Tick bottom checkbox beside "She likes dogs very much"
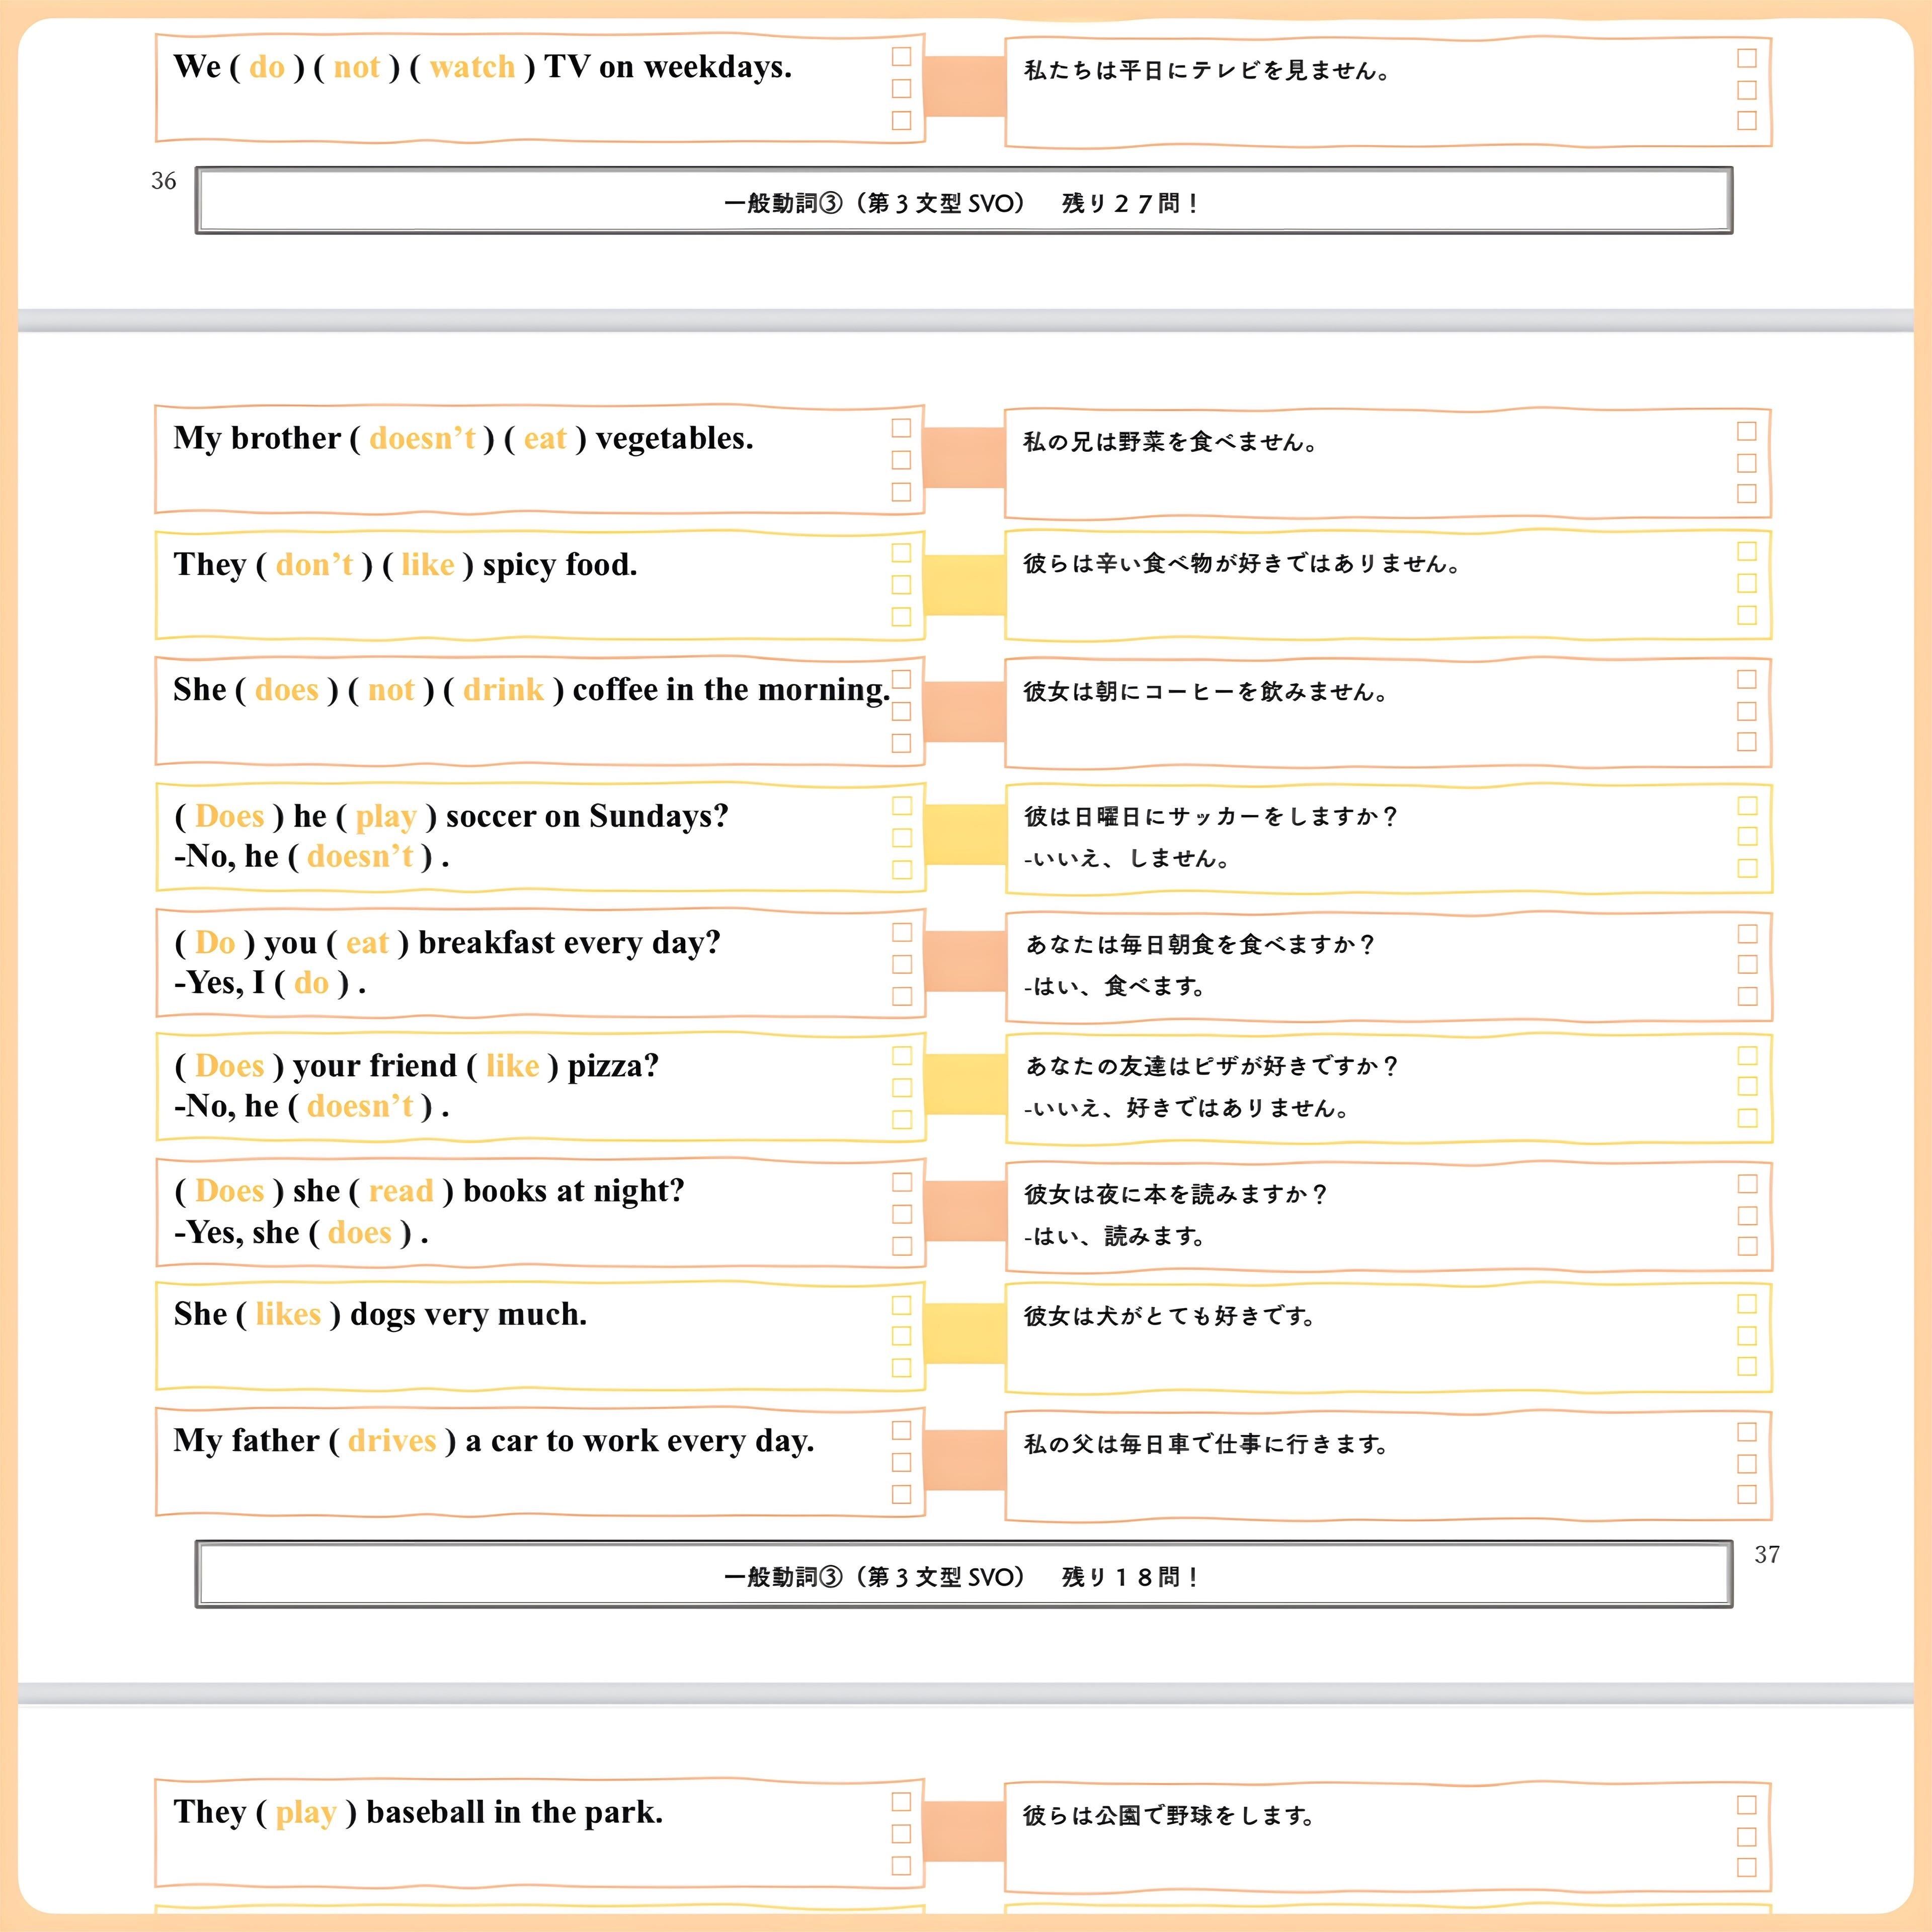1932x1932 pixels. click(x=901, y=1367)
